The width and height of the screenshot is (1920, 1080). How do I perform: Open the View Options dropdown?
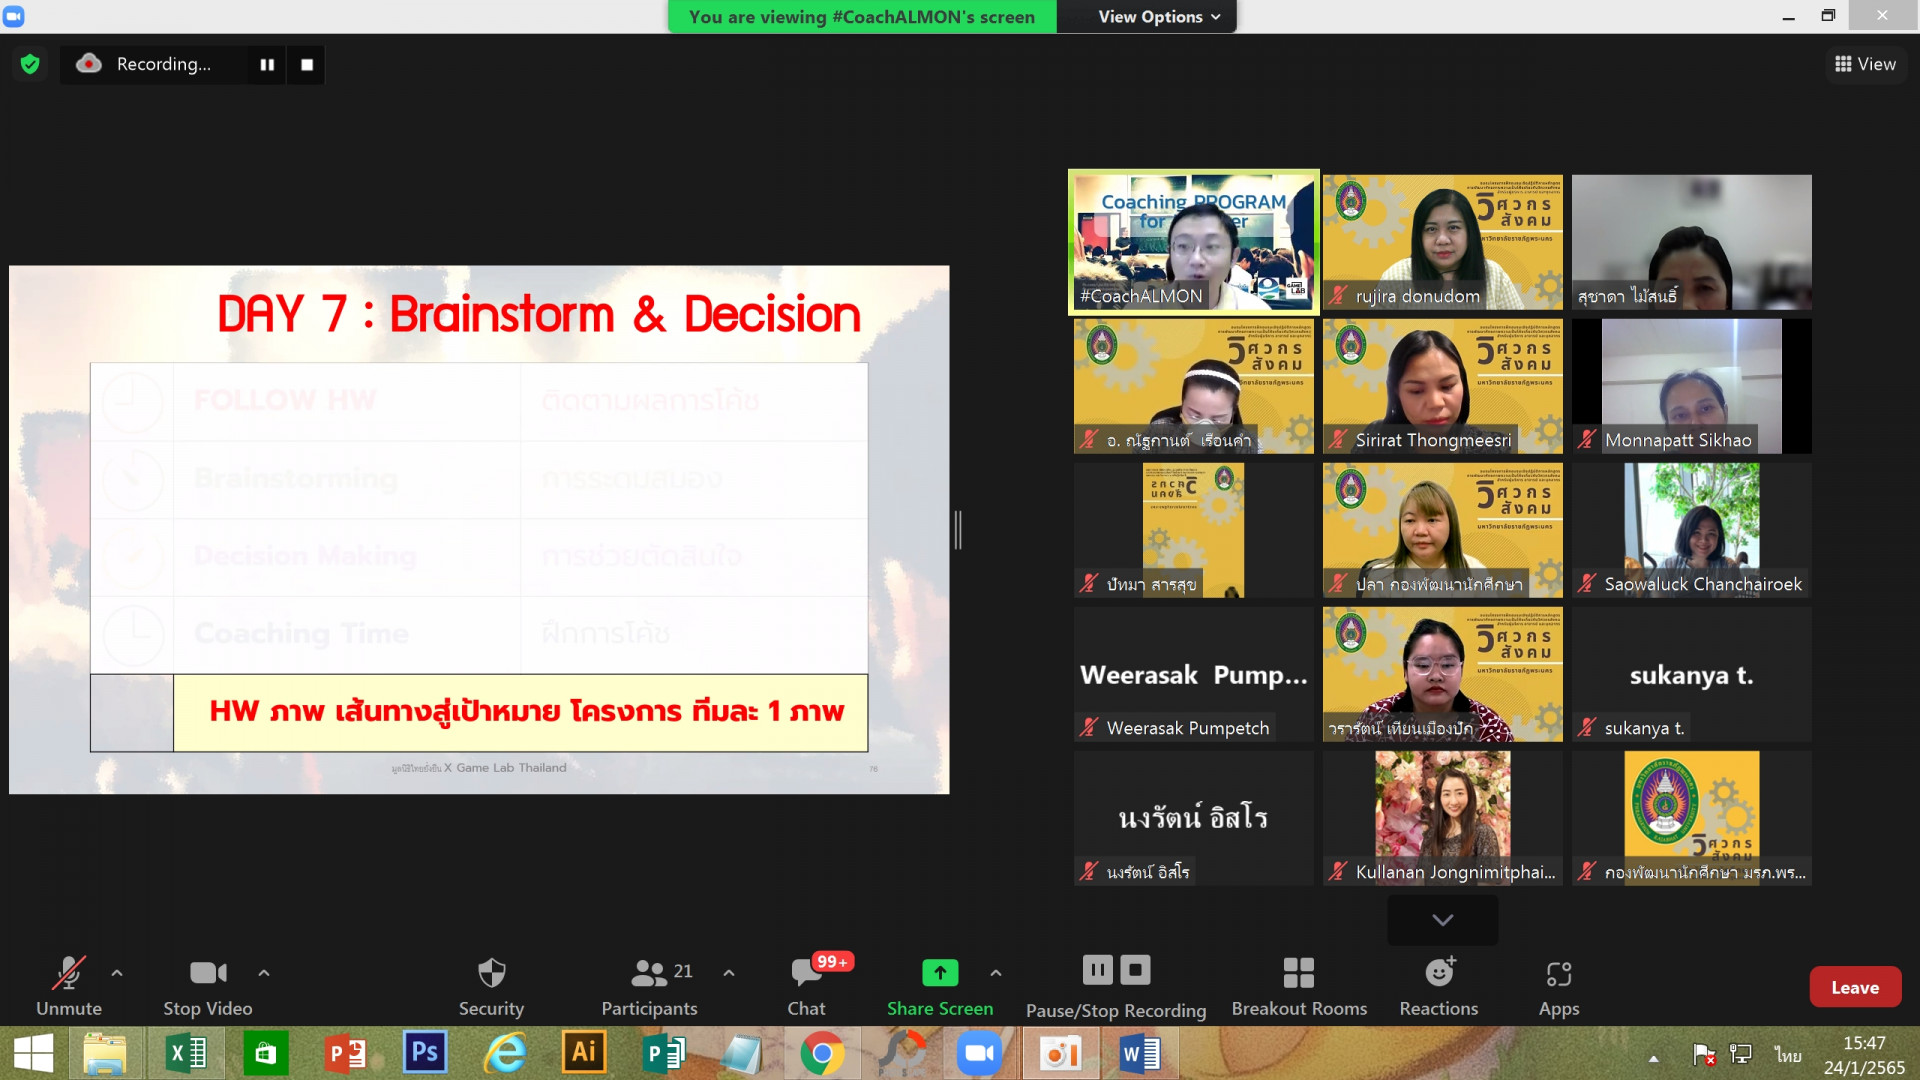1158,17
